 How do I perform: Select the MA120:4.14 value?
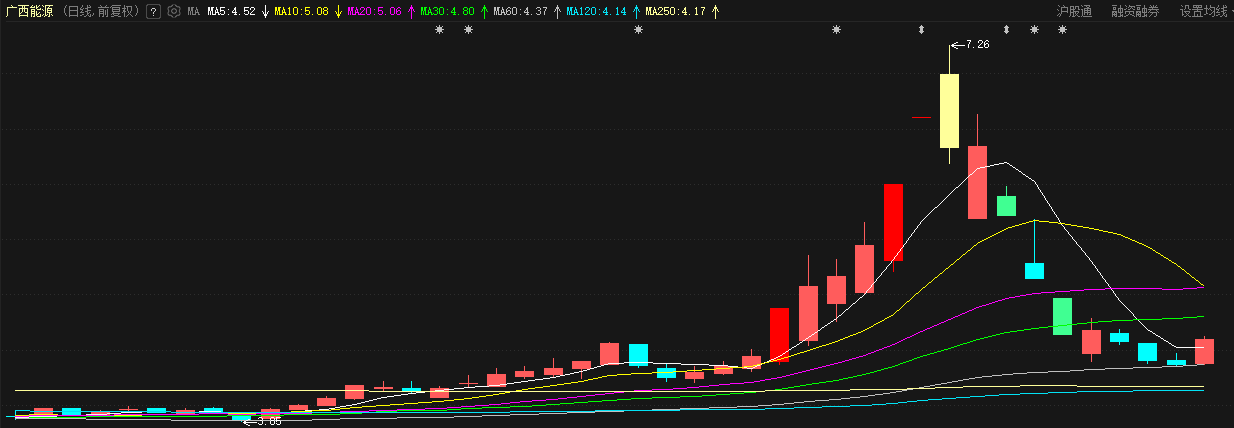pos(596,12)
